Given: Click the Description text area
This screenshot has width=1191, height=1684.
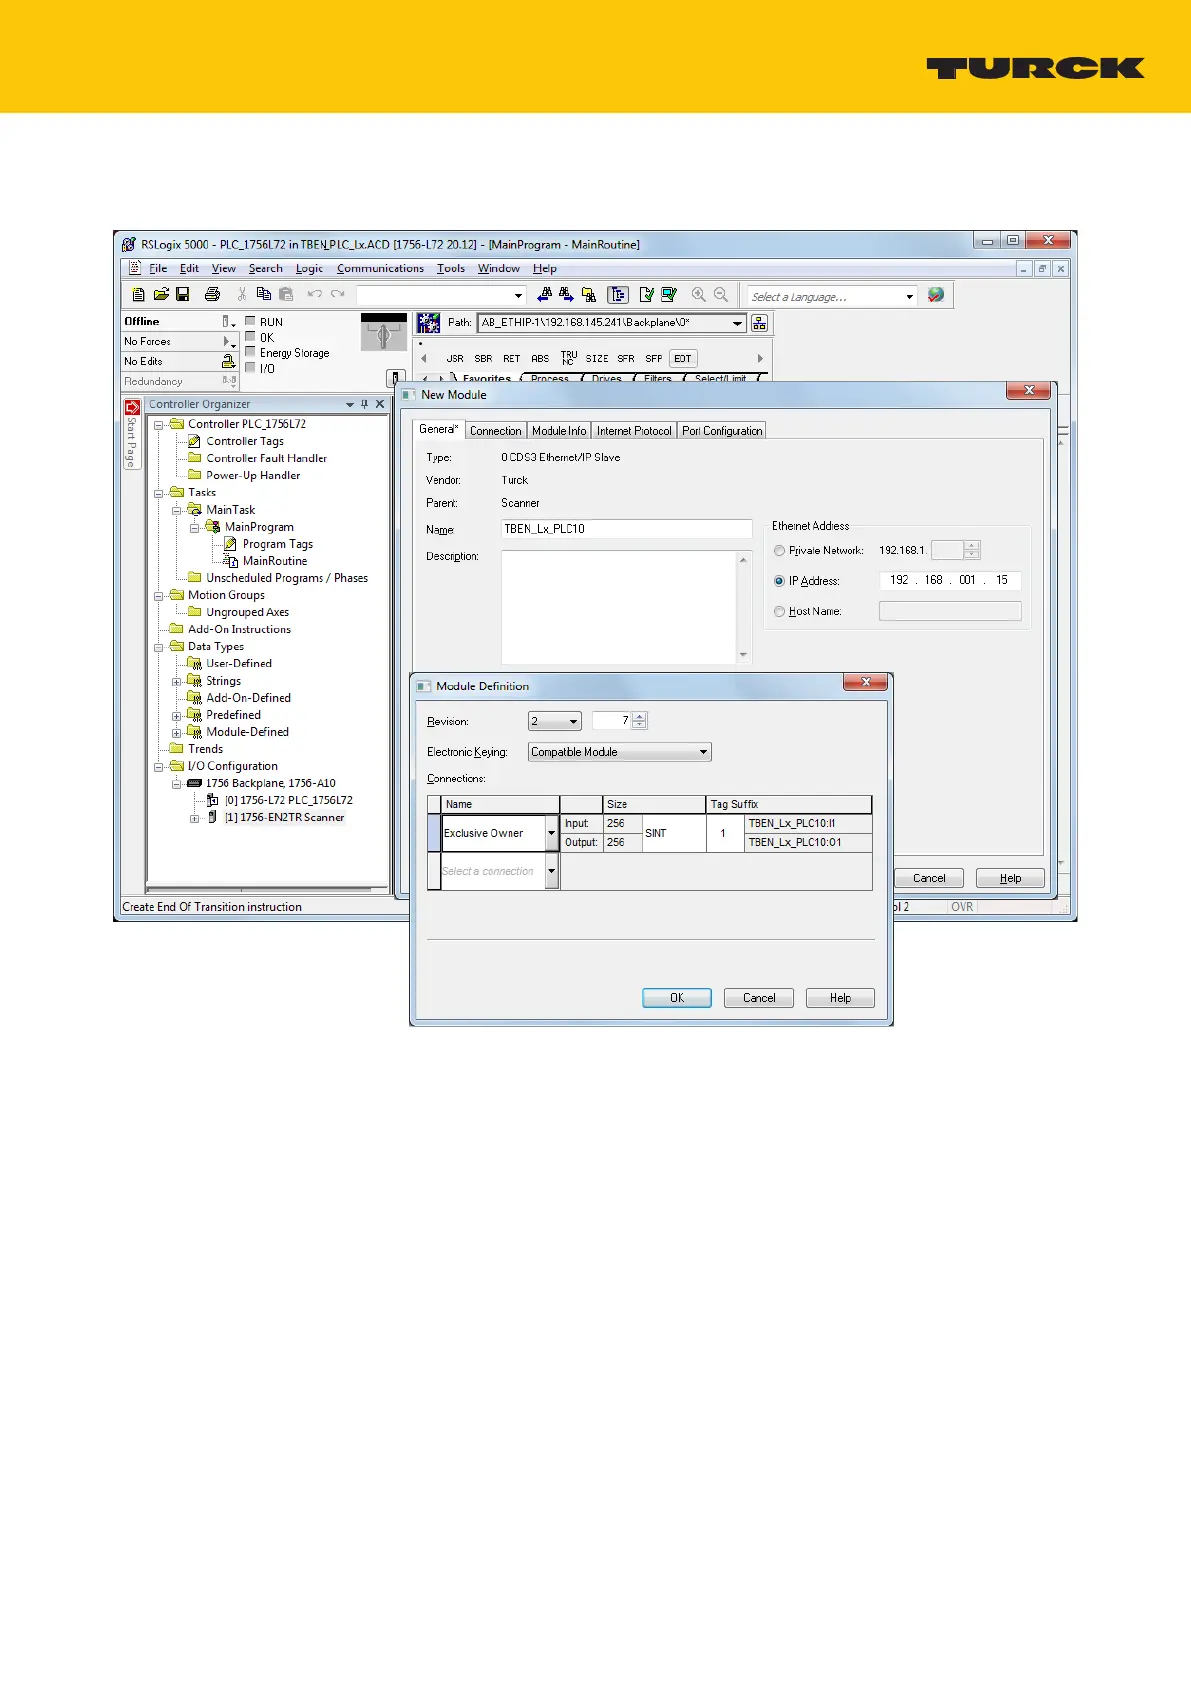Looking at the screenshot, I should coord(627,607).
